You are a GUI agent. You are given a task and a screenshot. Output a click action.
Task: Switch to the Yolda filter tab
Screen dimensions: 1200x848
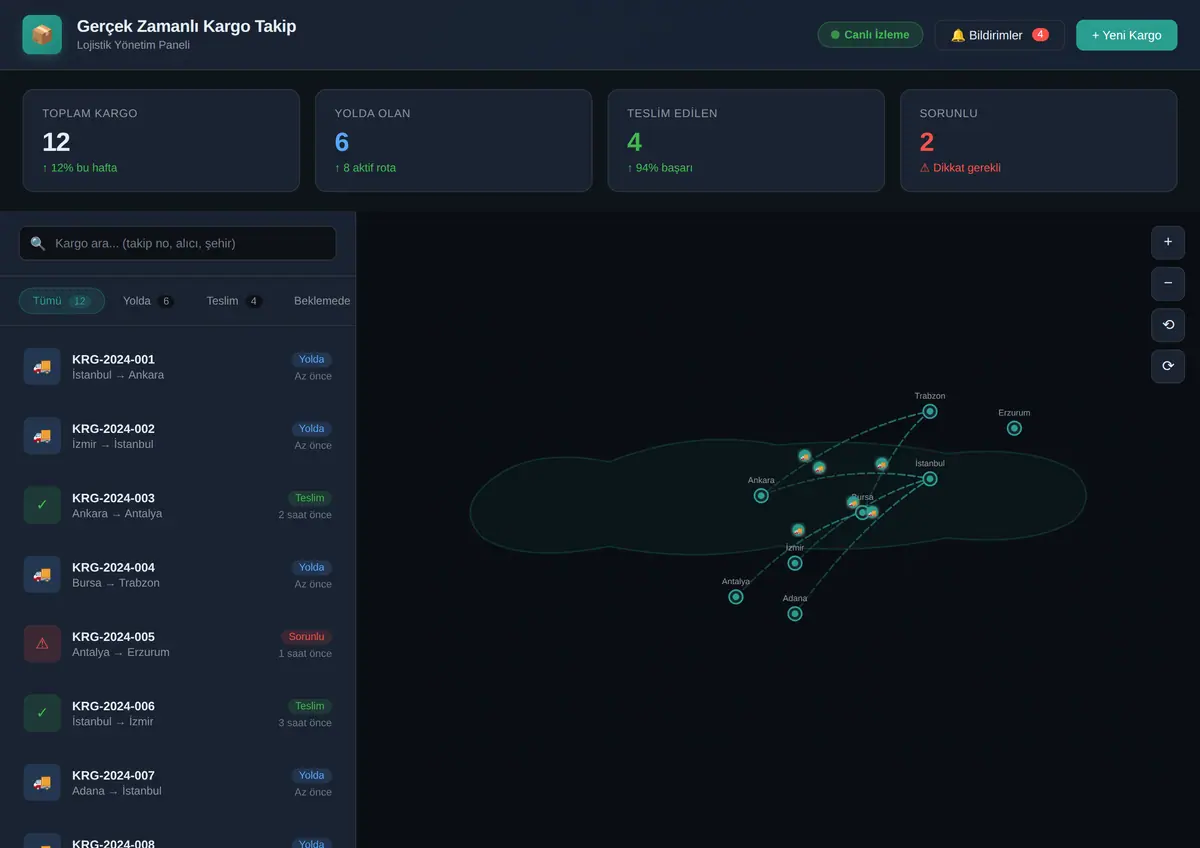[148, 301]
